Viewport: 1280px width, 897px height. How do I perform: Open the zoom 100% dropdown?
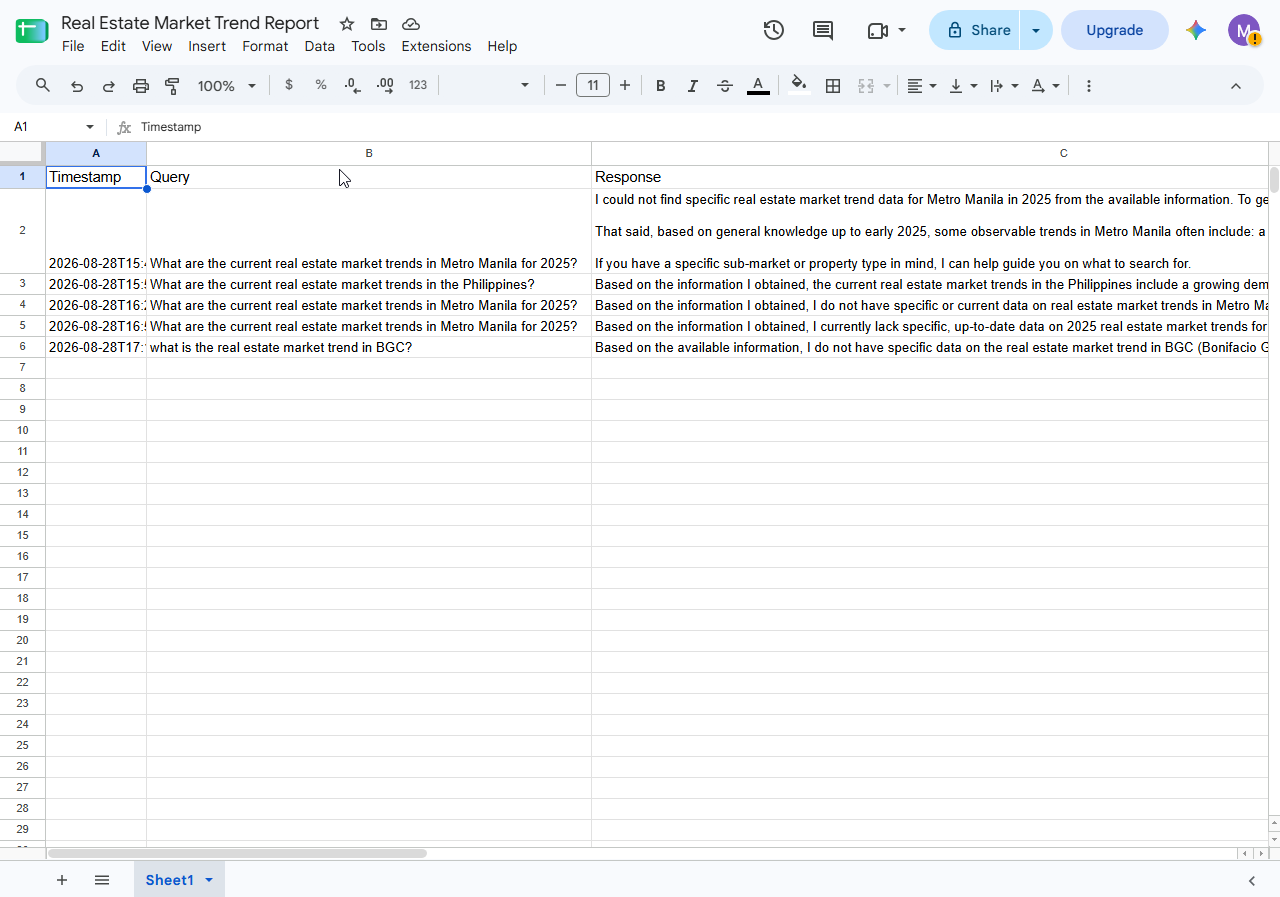pyautogui.click(x=227, y=86)
